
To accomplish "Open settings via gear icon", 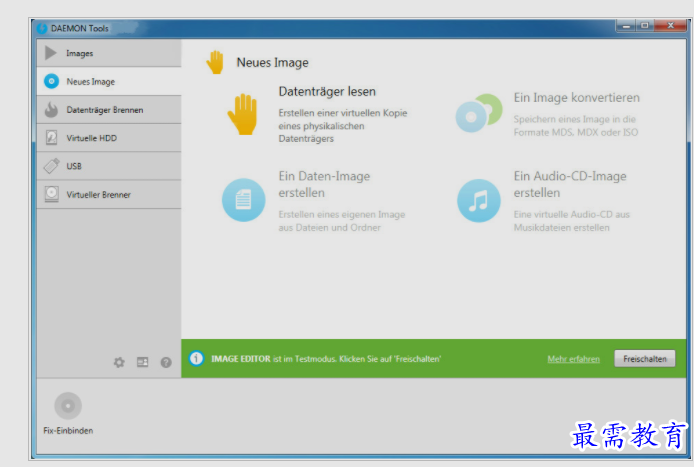I will pyautogui.click(x=119, y=363).
